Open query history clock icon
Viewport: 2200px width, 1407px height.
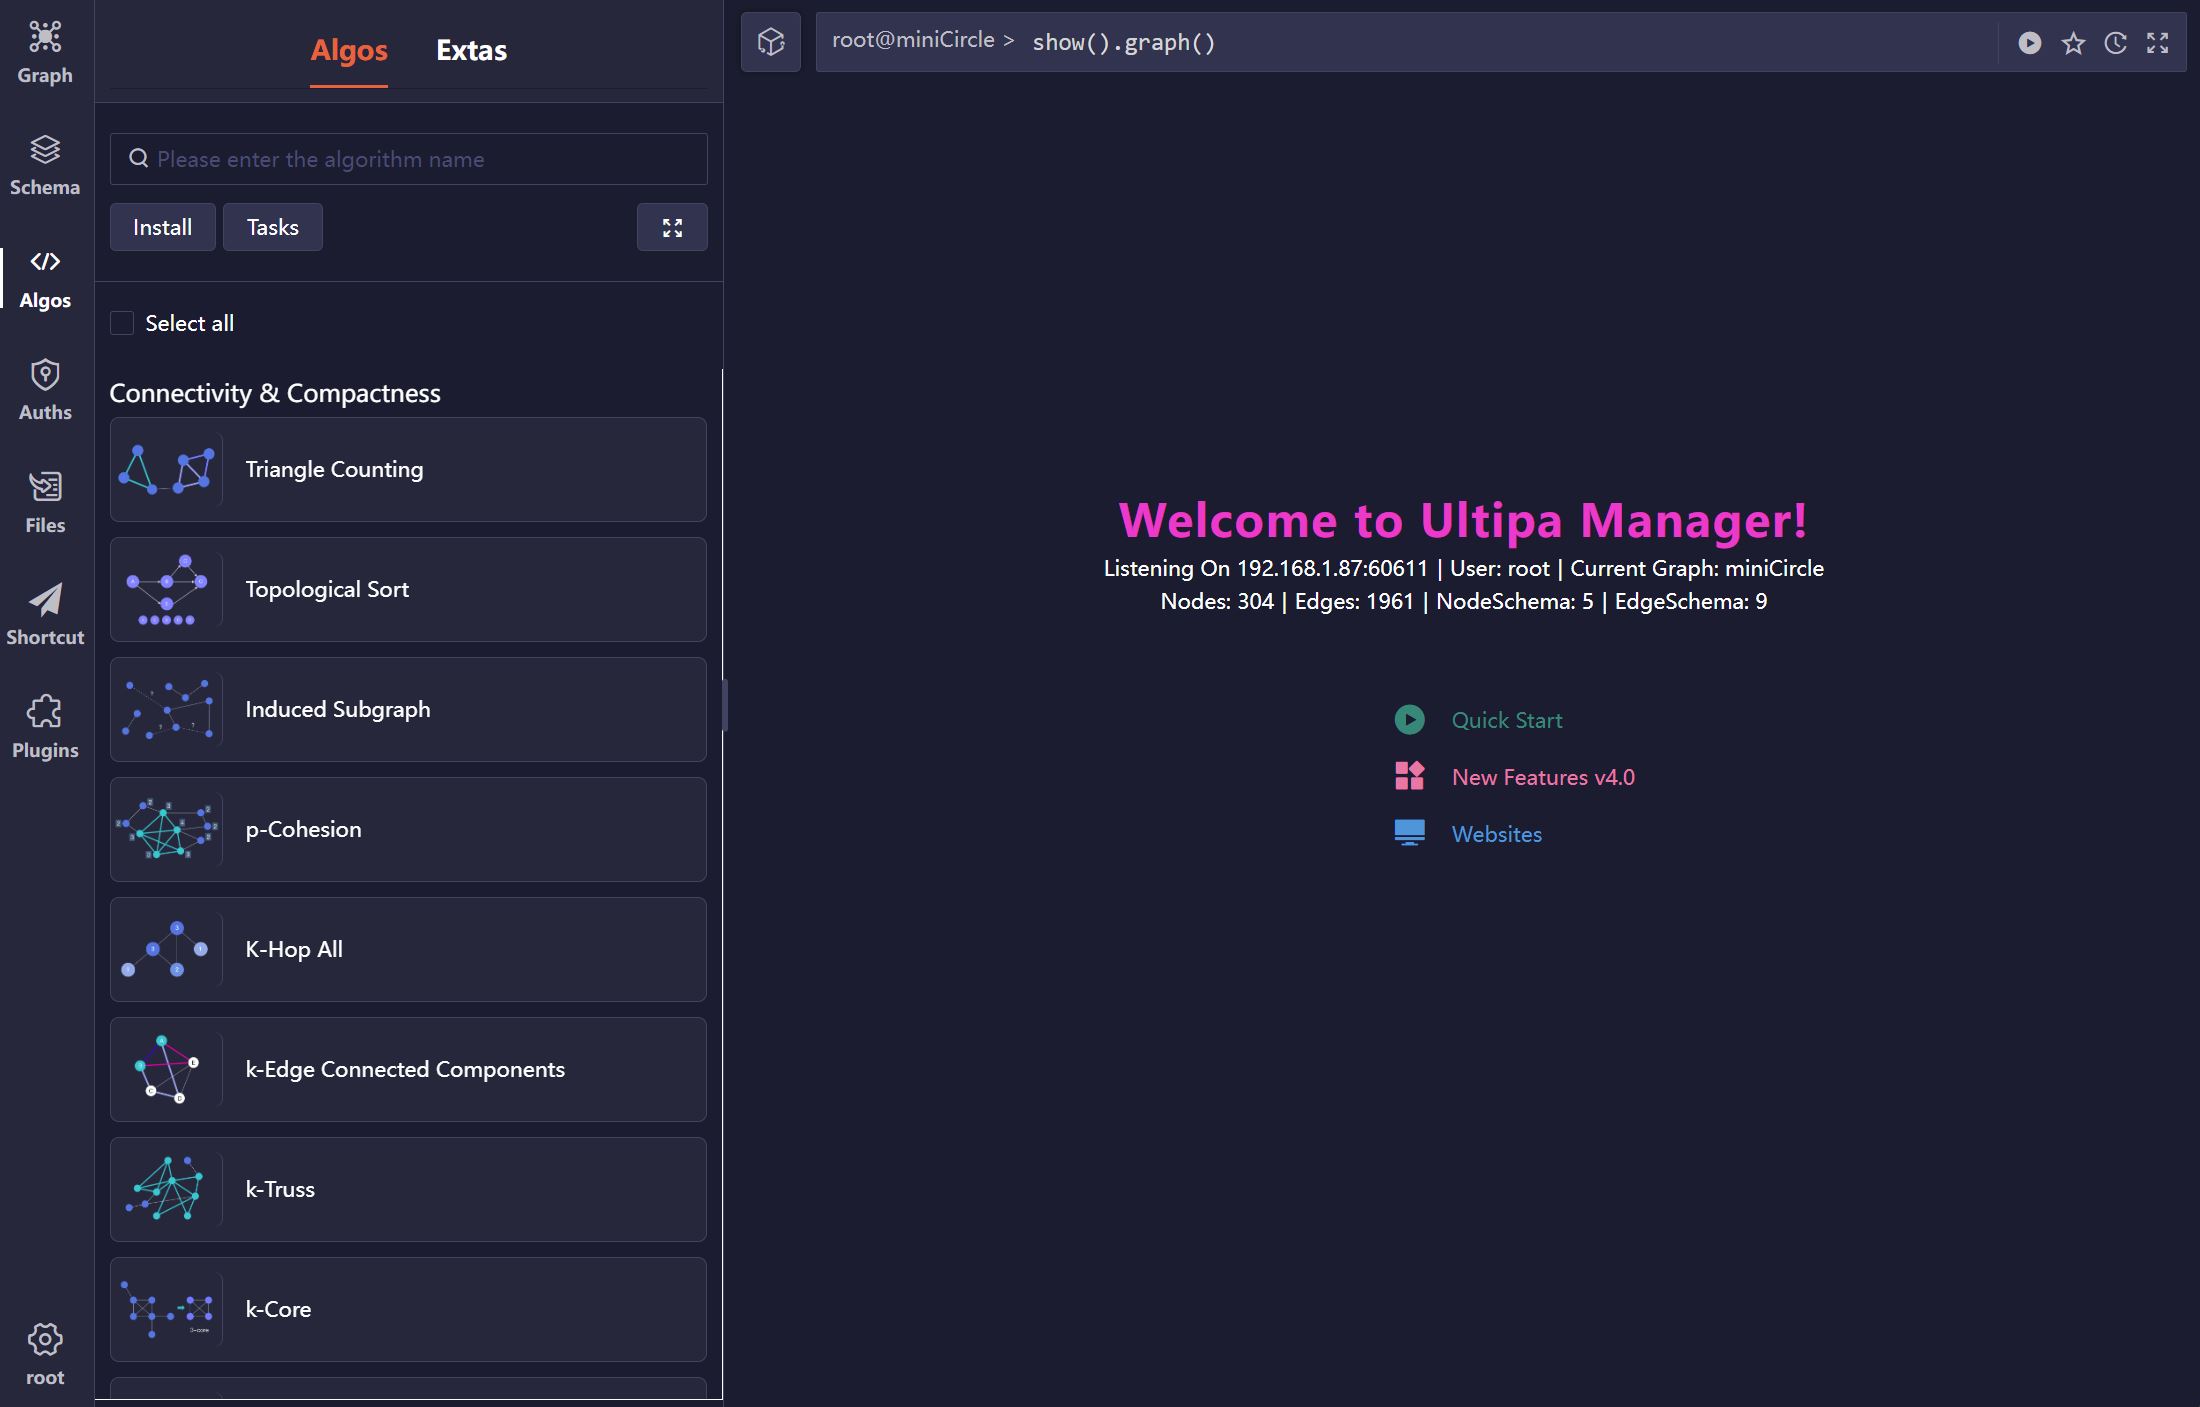pos(2115,43)
